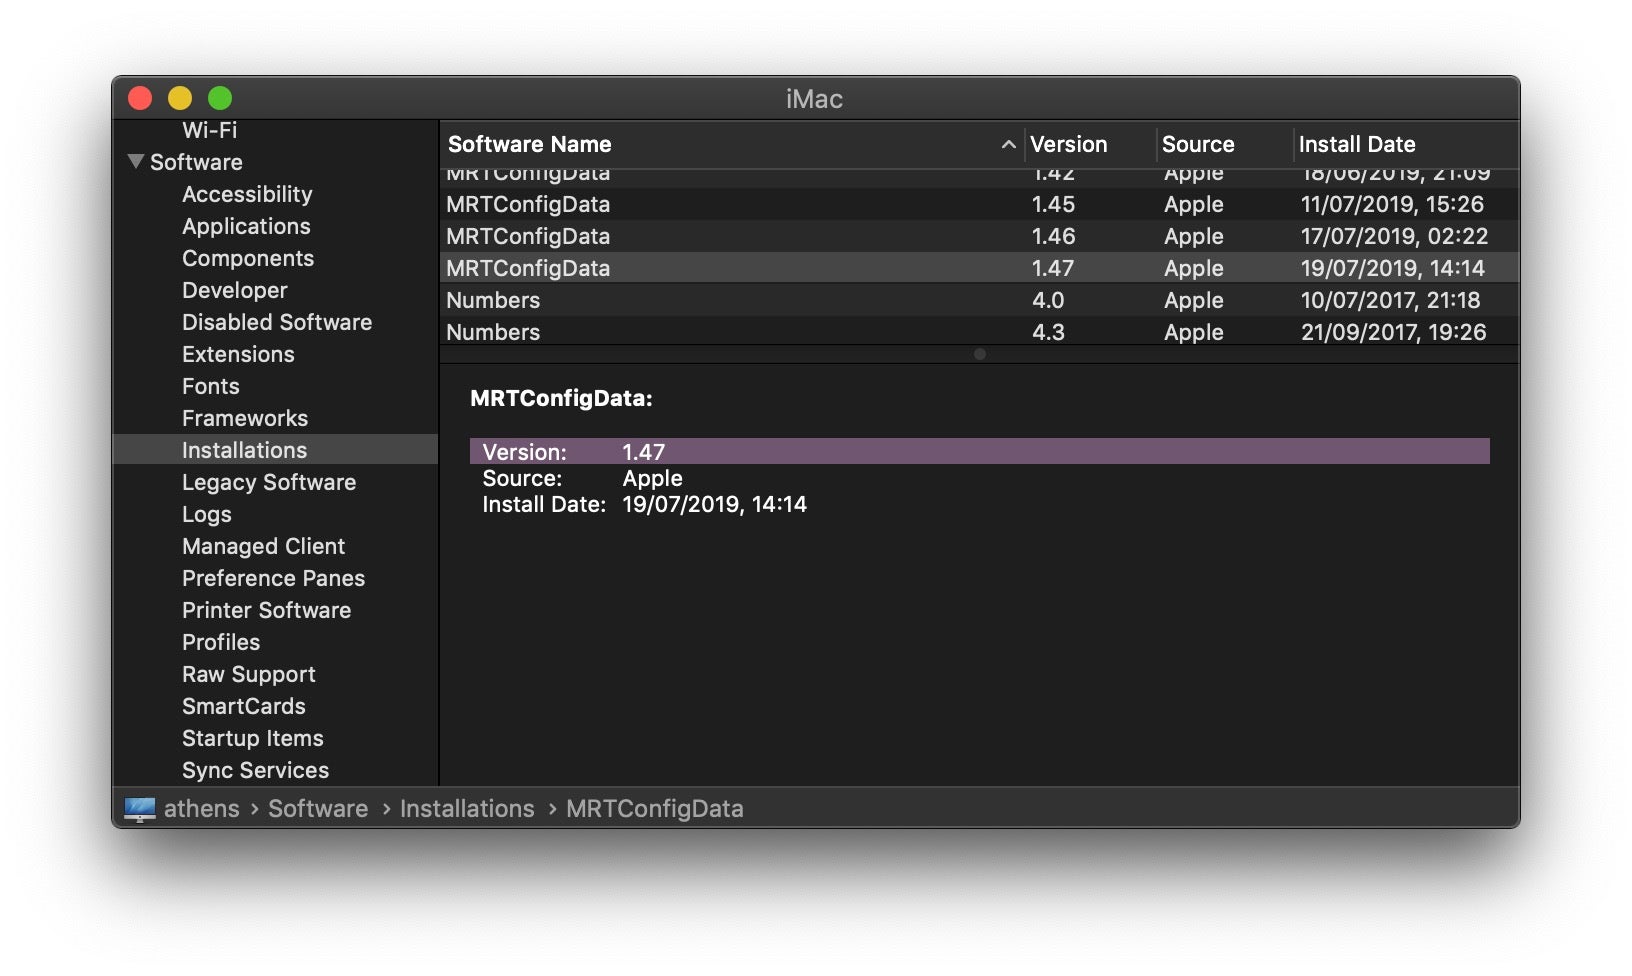1632x976 pixels.
Task: Click the highlighted Version 1.47 detail line
Action: tap(980, 451)
